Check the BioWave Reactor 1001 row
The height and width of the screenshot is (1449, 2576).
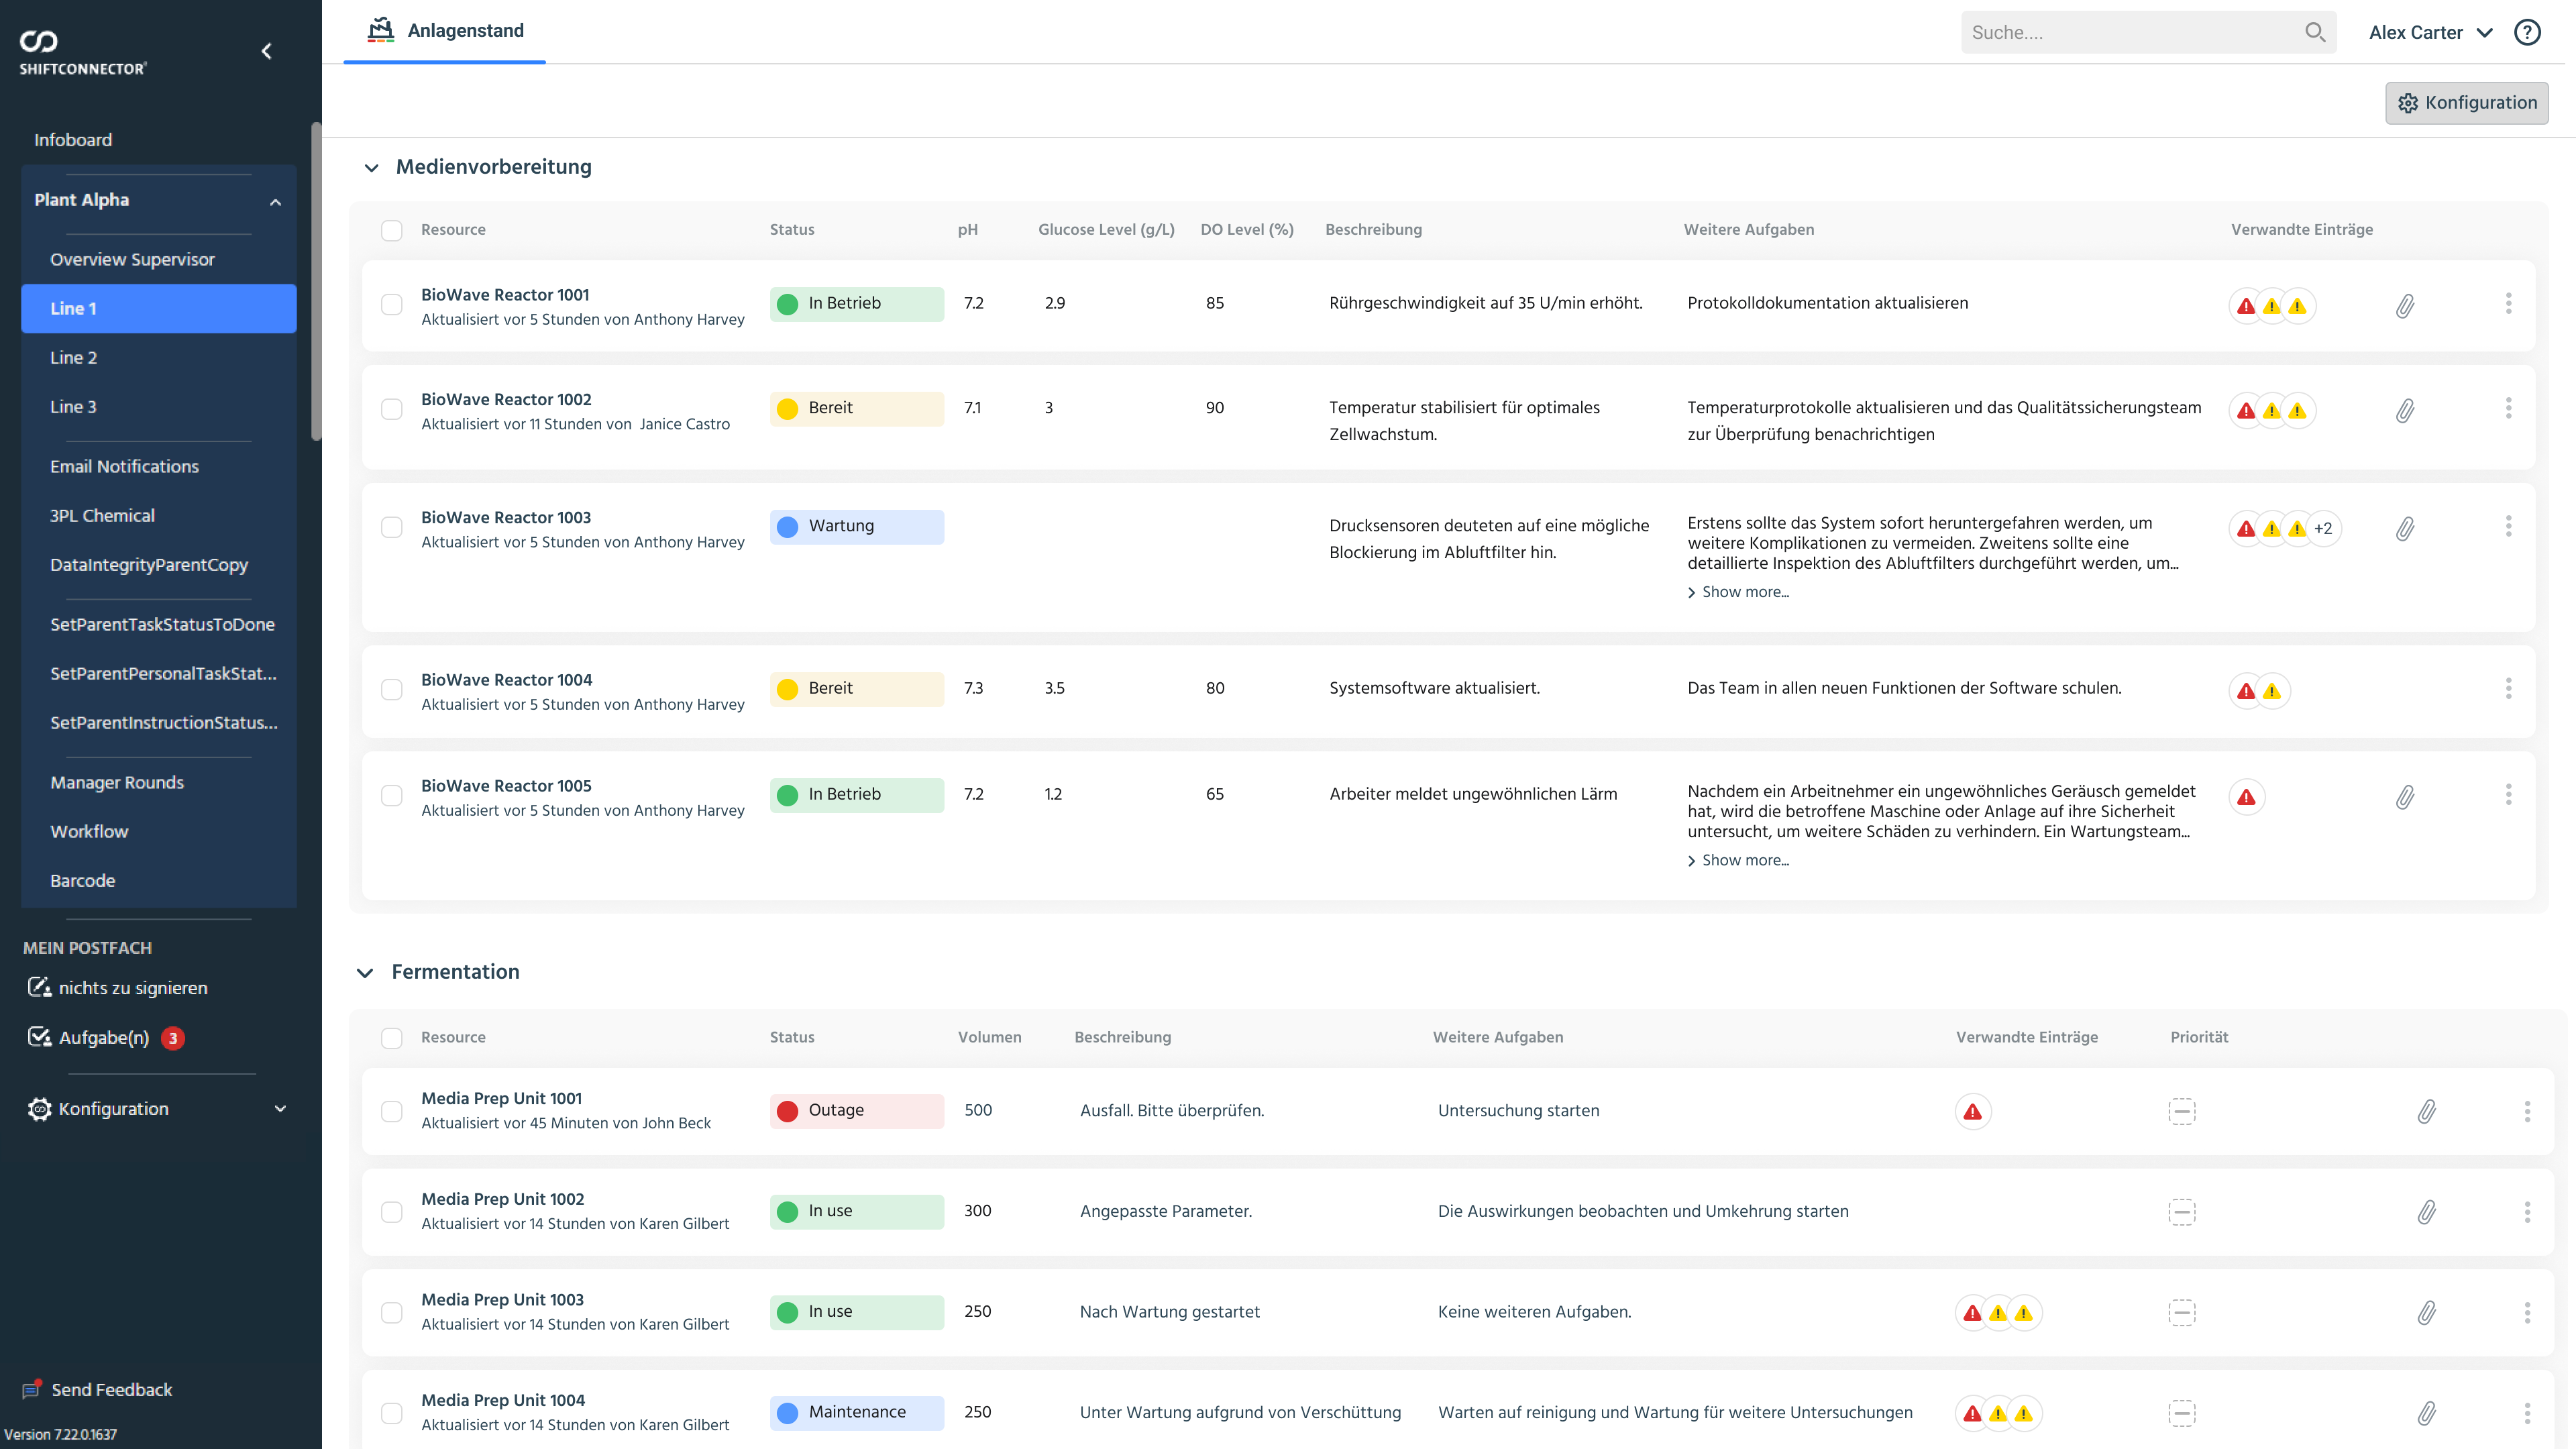pyautogui.click(x=391, y=304)
